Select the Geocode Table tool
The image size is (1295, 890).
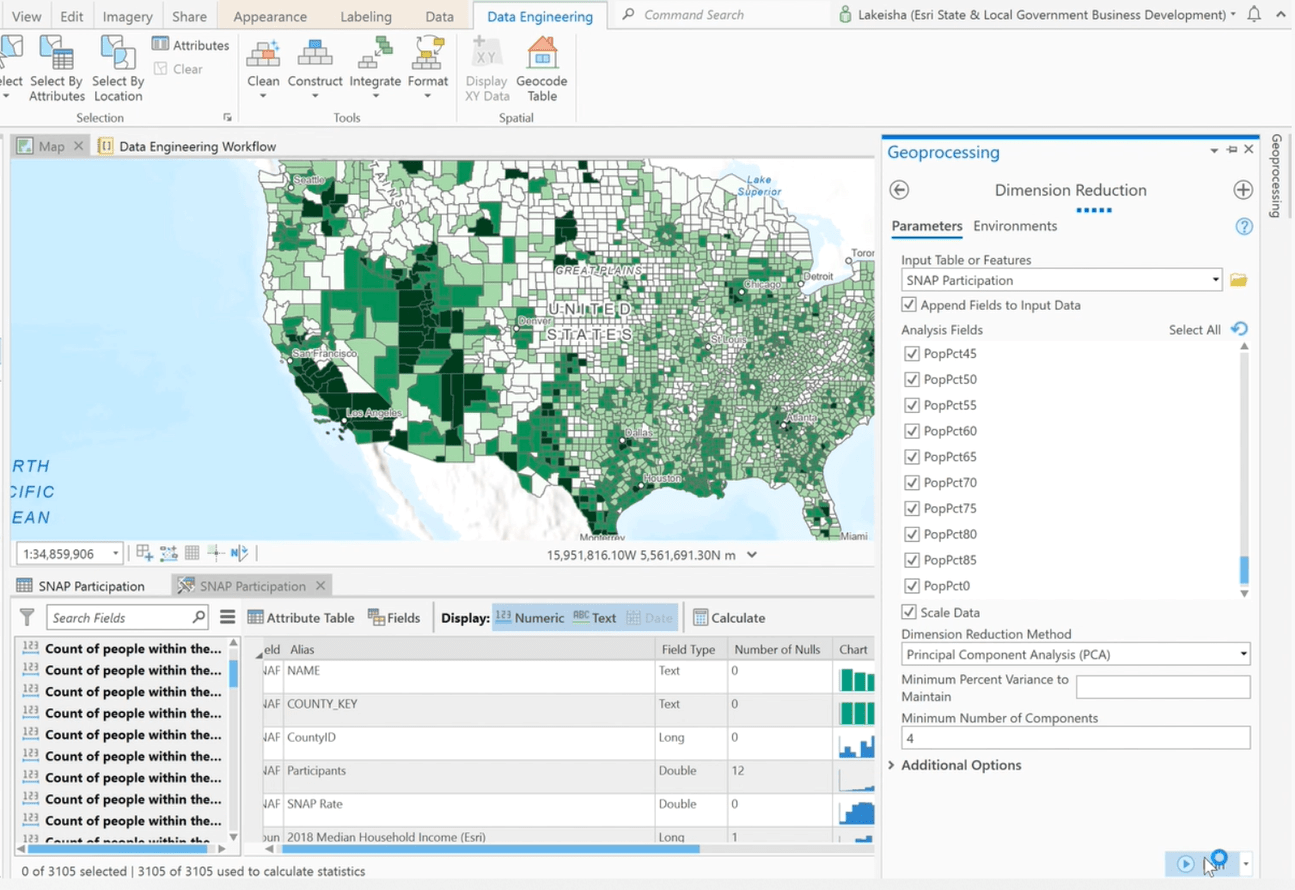click(x=542, y=68)
